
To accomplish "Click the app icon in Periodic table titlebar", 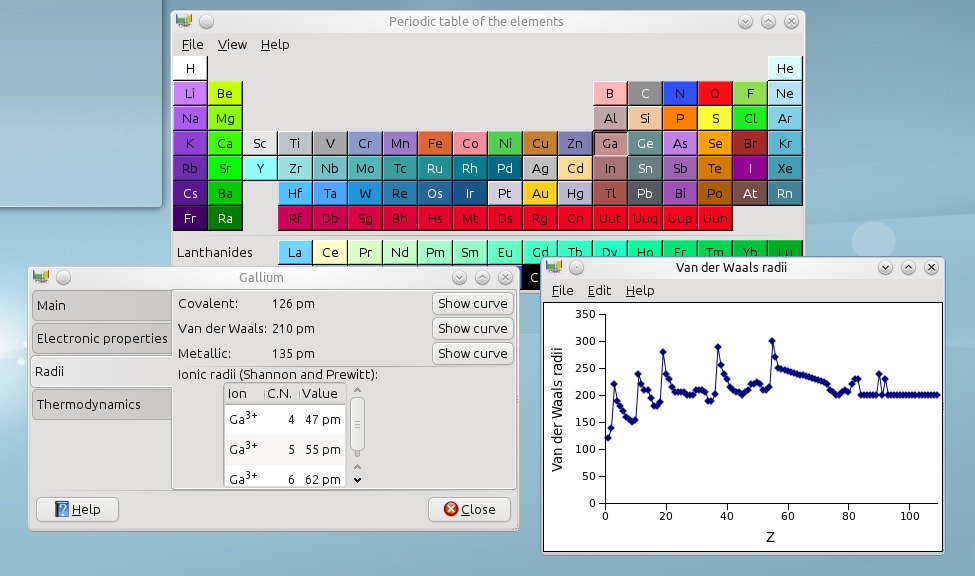I will tap(182, 21).
